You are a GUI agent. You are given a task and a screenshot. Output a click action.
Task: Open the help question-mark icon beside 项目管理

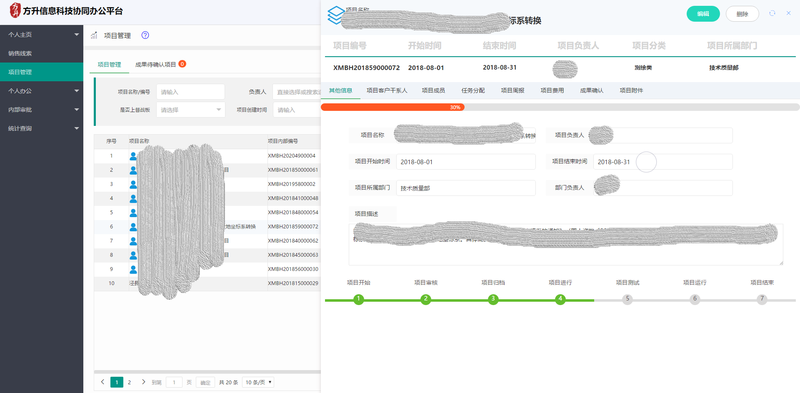pyautogui.click(x=145, y=35)
